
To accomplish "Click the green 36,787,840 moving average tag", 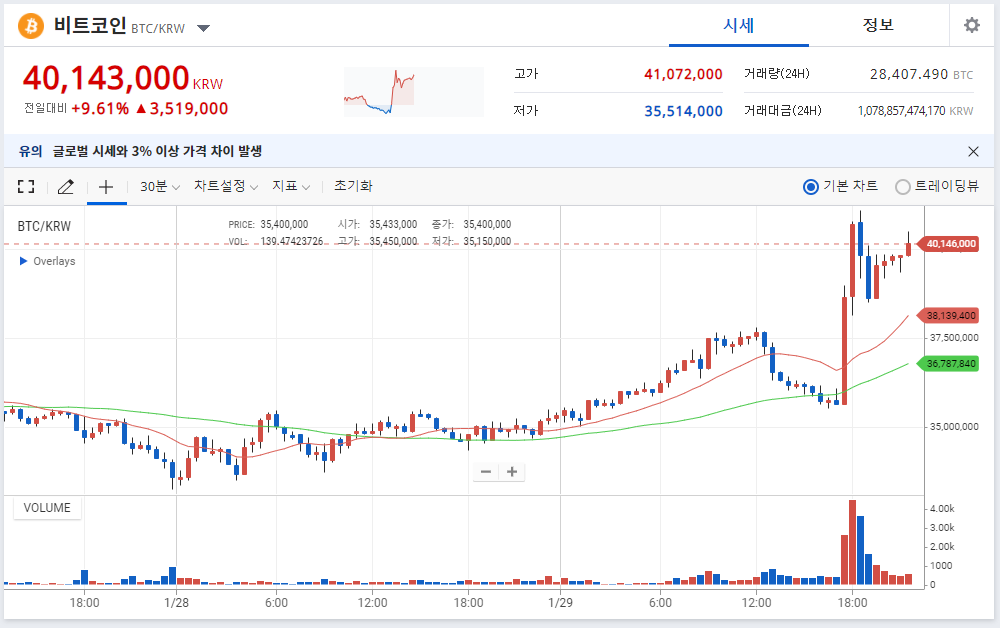I will point(948,363).
